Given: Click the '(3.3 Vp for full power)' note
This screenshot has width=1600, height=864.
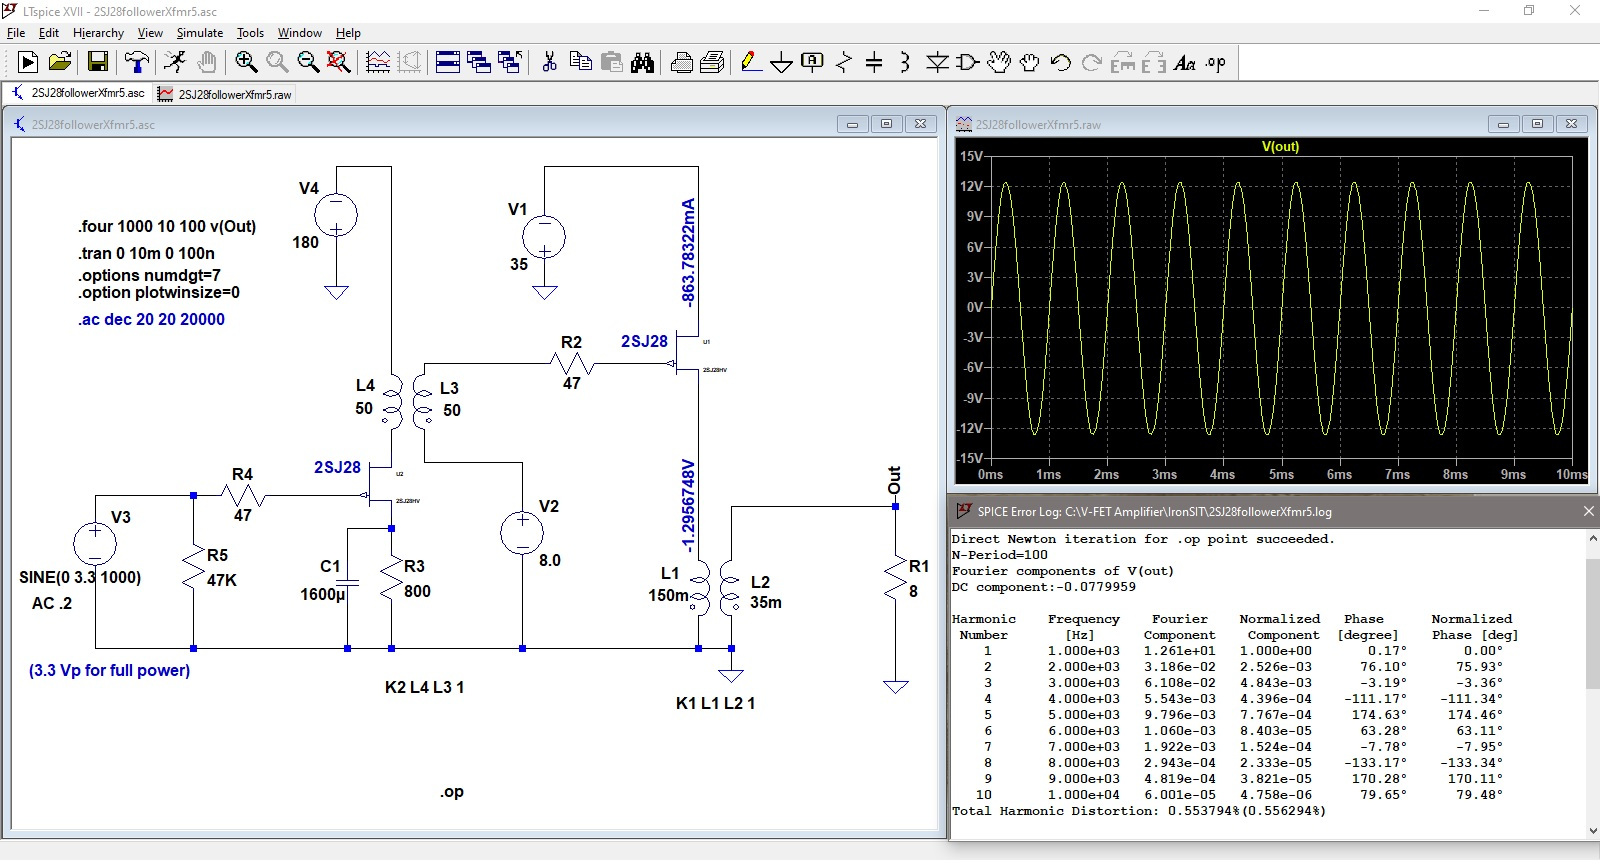Looking at the screenshot, I should [109, 671].
